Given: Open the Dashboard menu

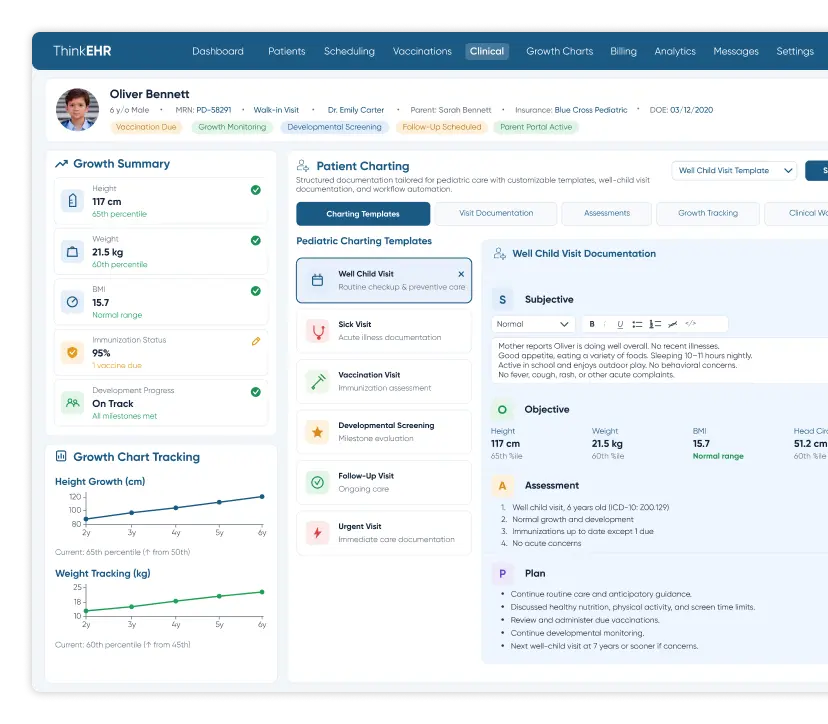Looking at the screenshot, I should (x=218, y=51).
